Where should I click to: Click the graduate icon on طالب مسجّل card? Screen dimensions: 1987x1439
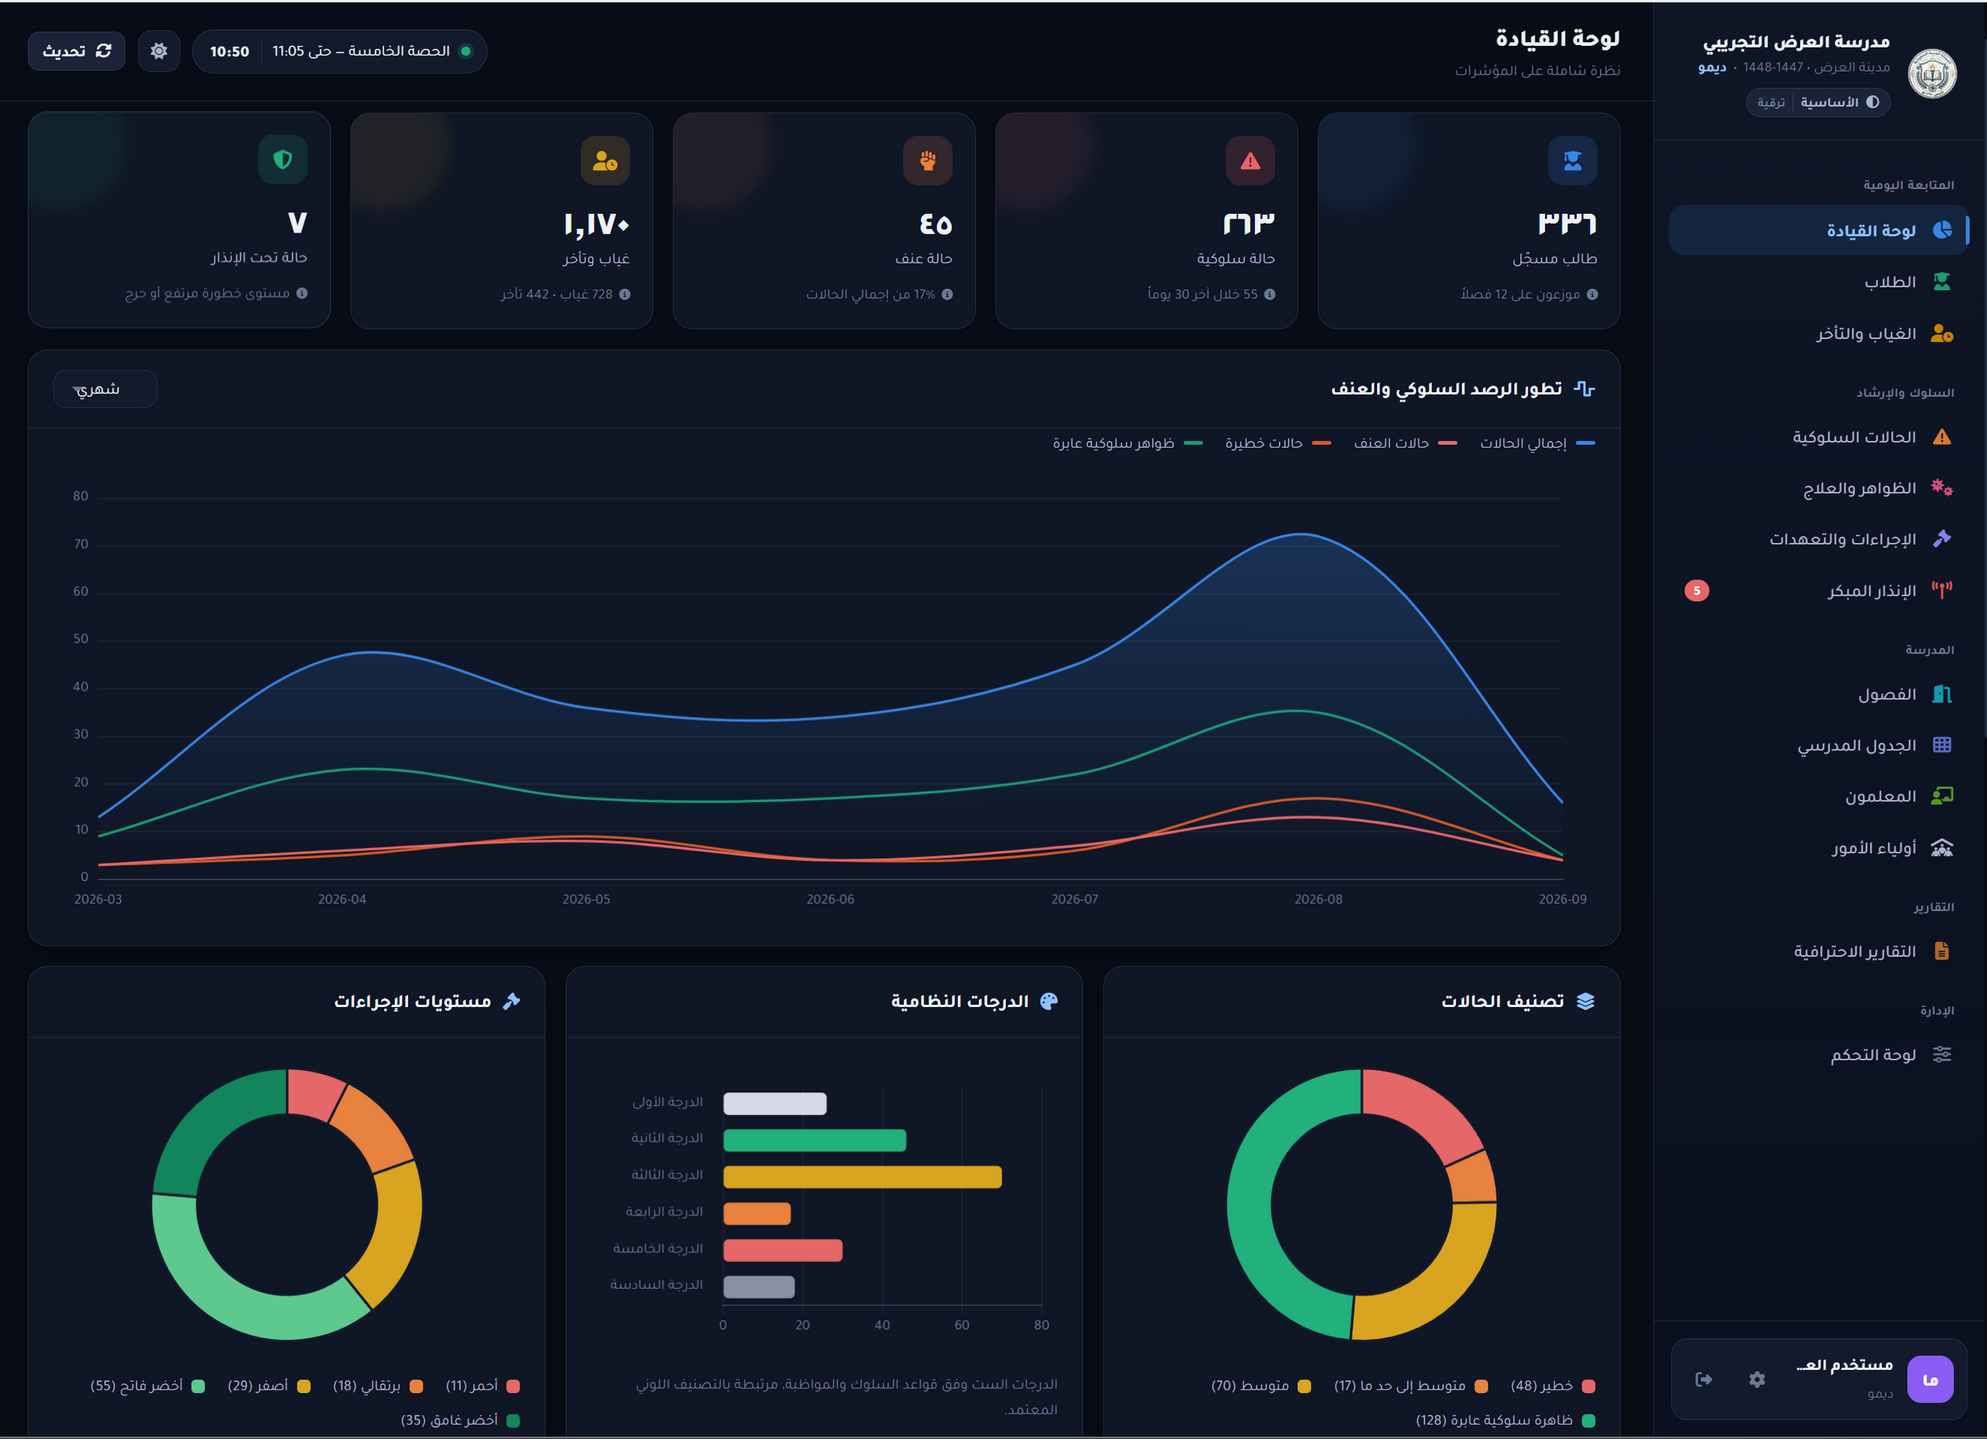pos(1572,161)
